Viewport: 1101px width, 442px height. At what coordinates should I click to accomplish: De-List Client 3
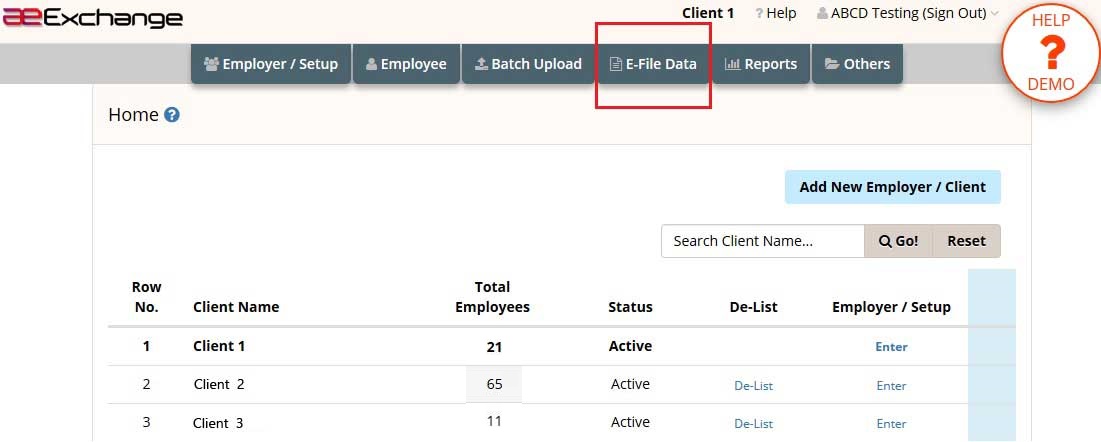tap(753, 424)
